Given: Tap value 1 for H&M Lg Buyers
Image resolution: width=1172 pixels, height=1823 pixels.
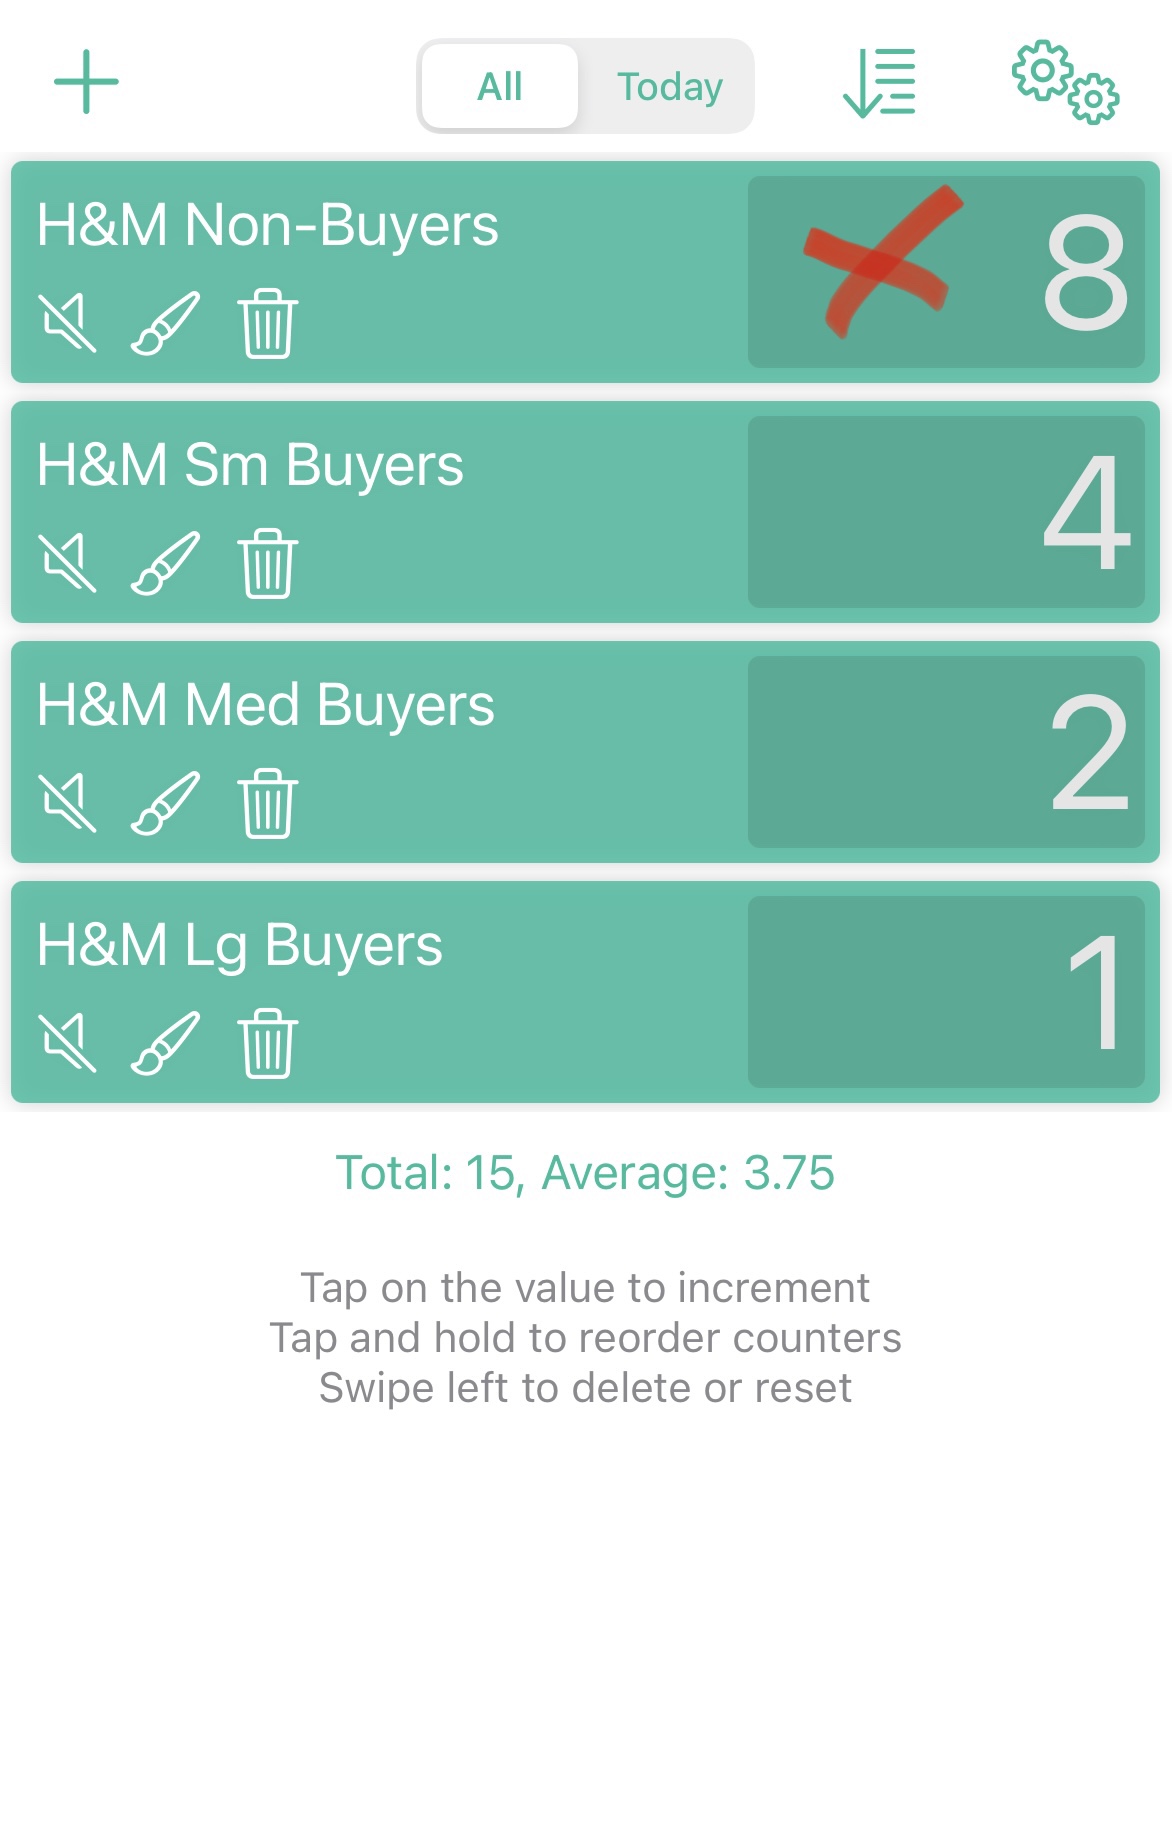Looking at the screenshot, I should coord(946,992).
